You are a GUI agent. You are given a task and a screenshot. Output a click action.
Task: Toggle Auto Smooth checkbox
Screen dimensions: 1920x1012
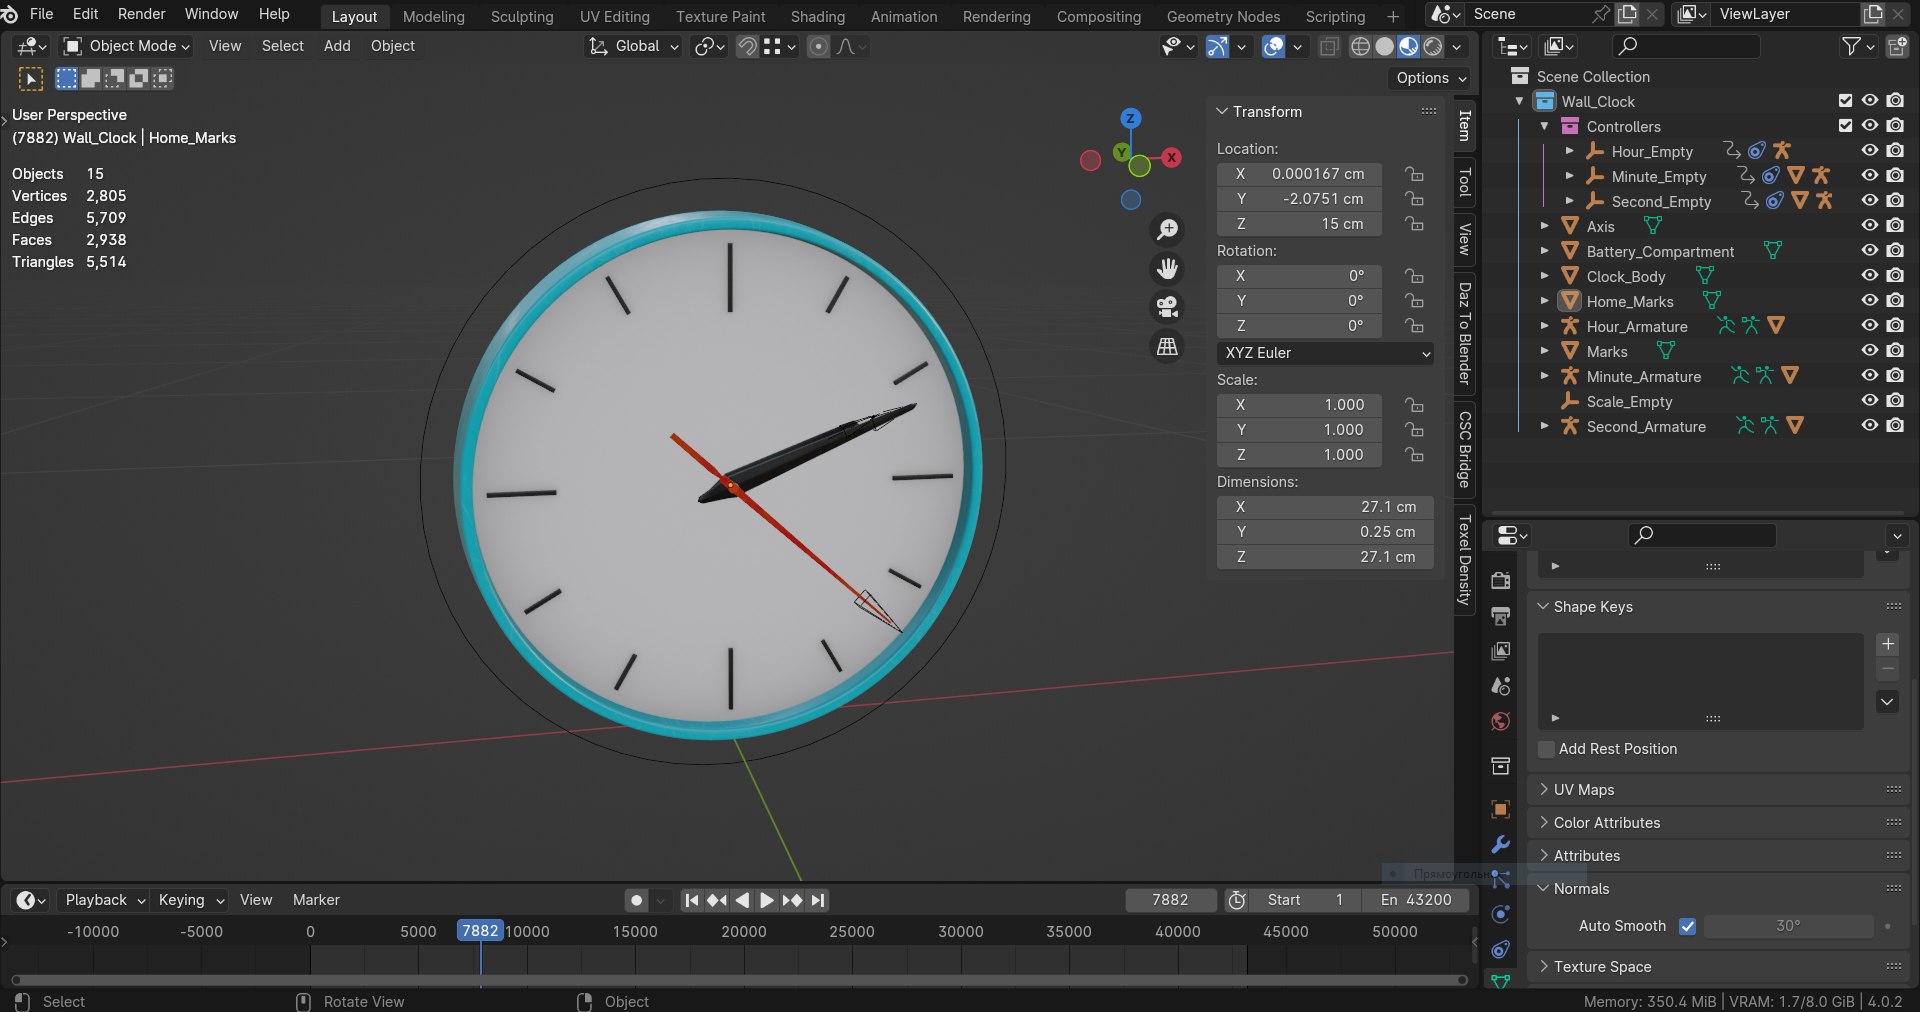[x=1688, y=927]
